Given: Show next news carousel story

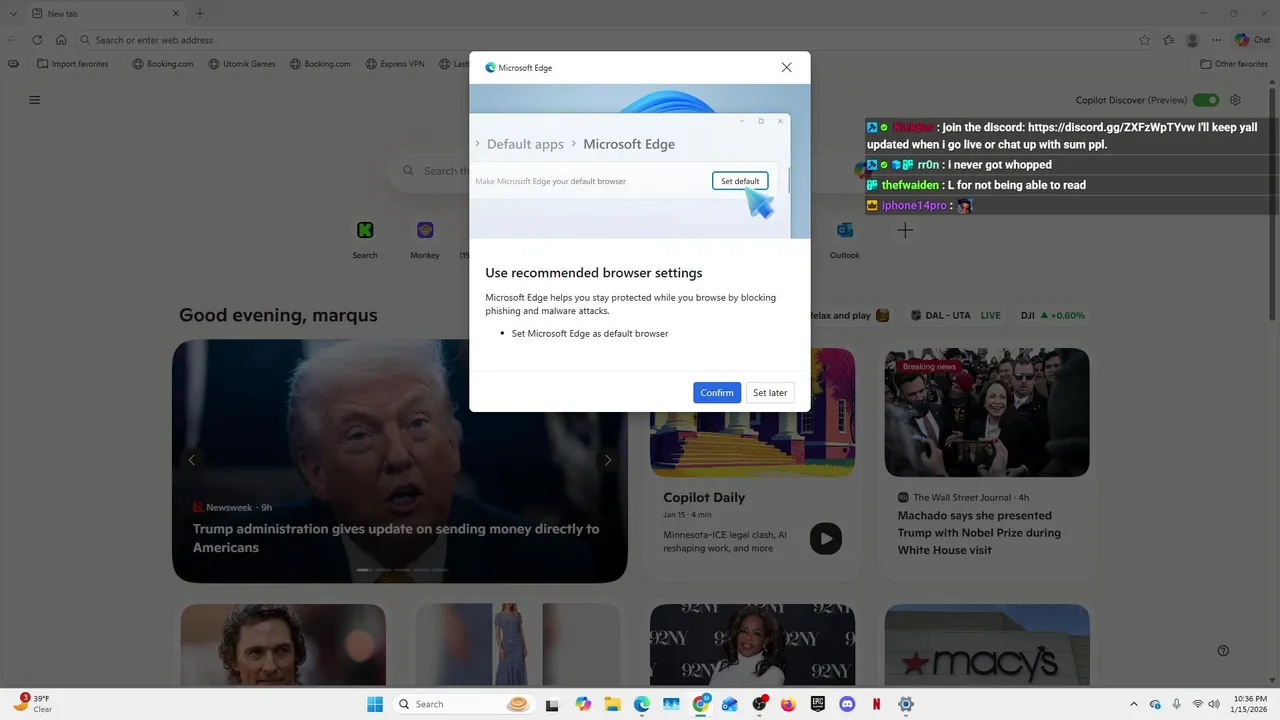Looking at the screenshot, I should (607, 460).
